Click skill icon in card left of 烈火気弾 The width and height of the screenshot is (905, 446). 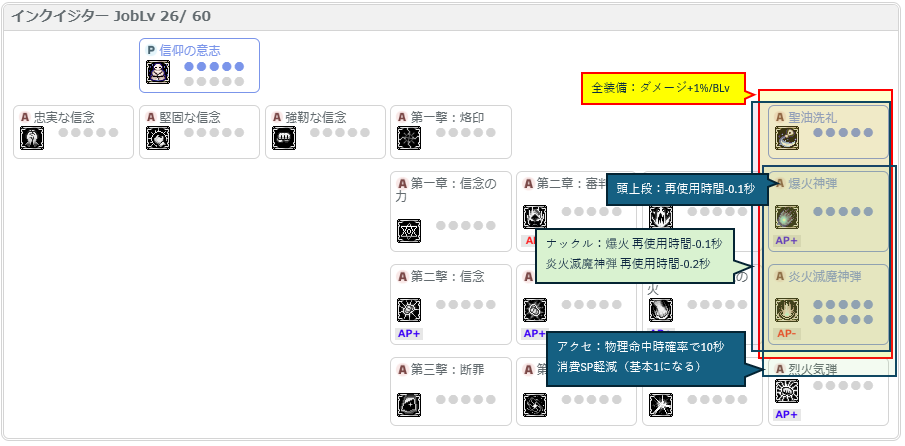[x=660, y=405]
